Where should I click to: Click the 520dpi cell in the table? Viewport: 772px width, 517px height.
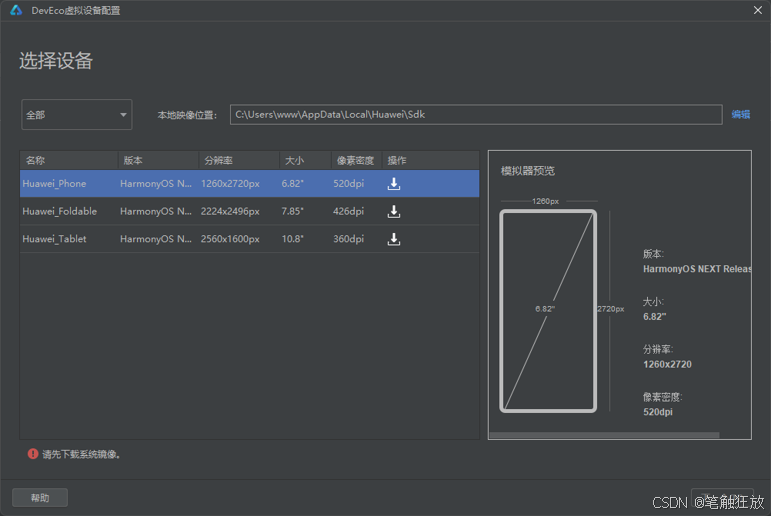coord(348,184)
